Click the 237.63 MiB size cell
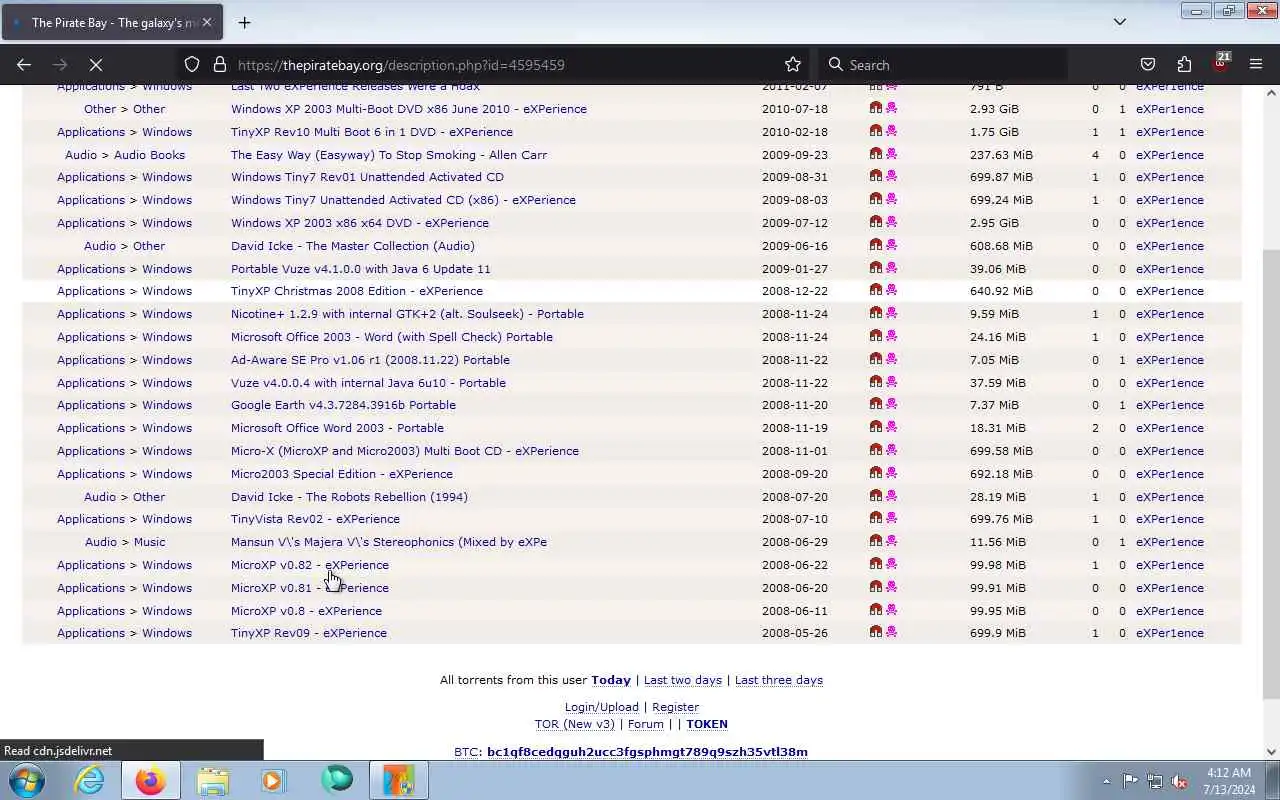The height and width of the screenshot is (800, 1280). point(1001,155)
